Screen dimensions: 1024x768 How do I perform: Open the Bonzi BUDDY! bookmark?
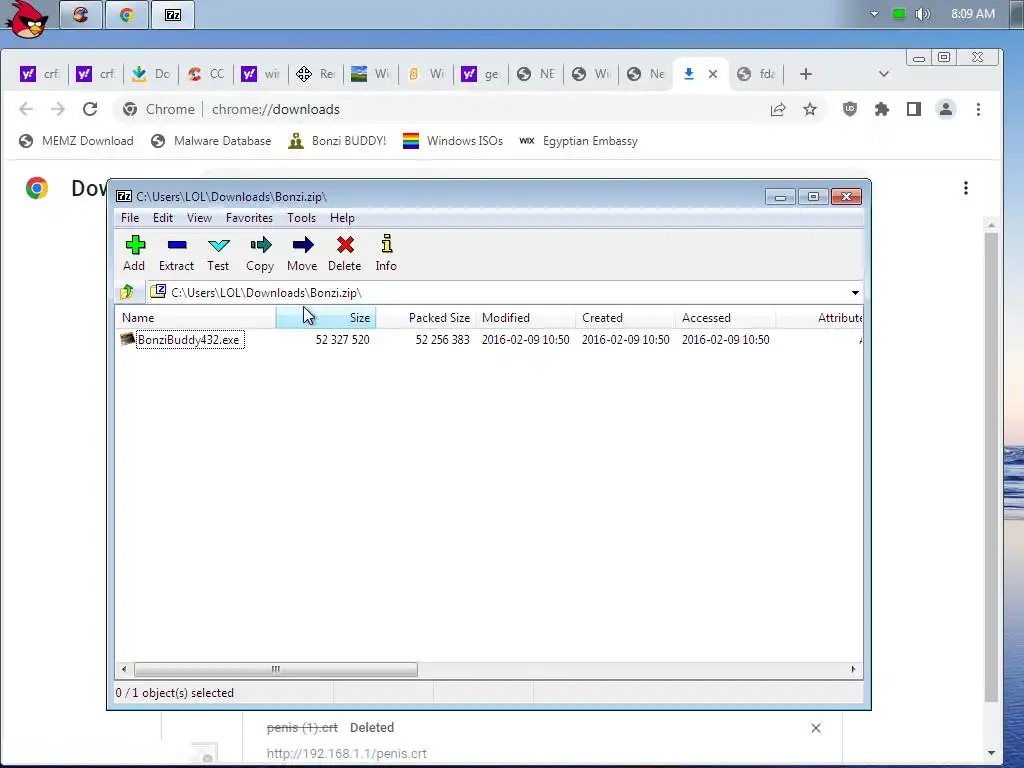click(338, 141)
